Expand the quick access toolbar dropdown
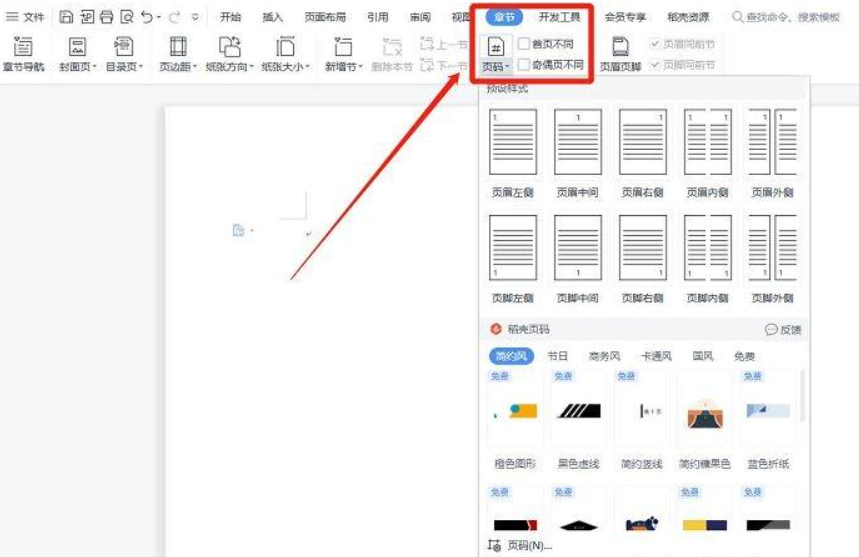Viewport: 859px width, 557px height. (195, 18)
